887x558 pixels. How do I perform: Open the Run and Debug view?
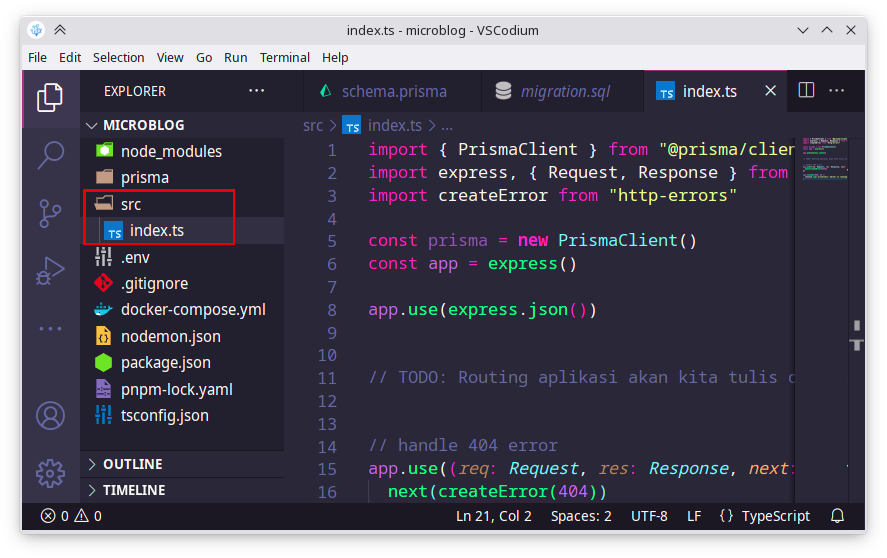click(x=50, y=270)
